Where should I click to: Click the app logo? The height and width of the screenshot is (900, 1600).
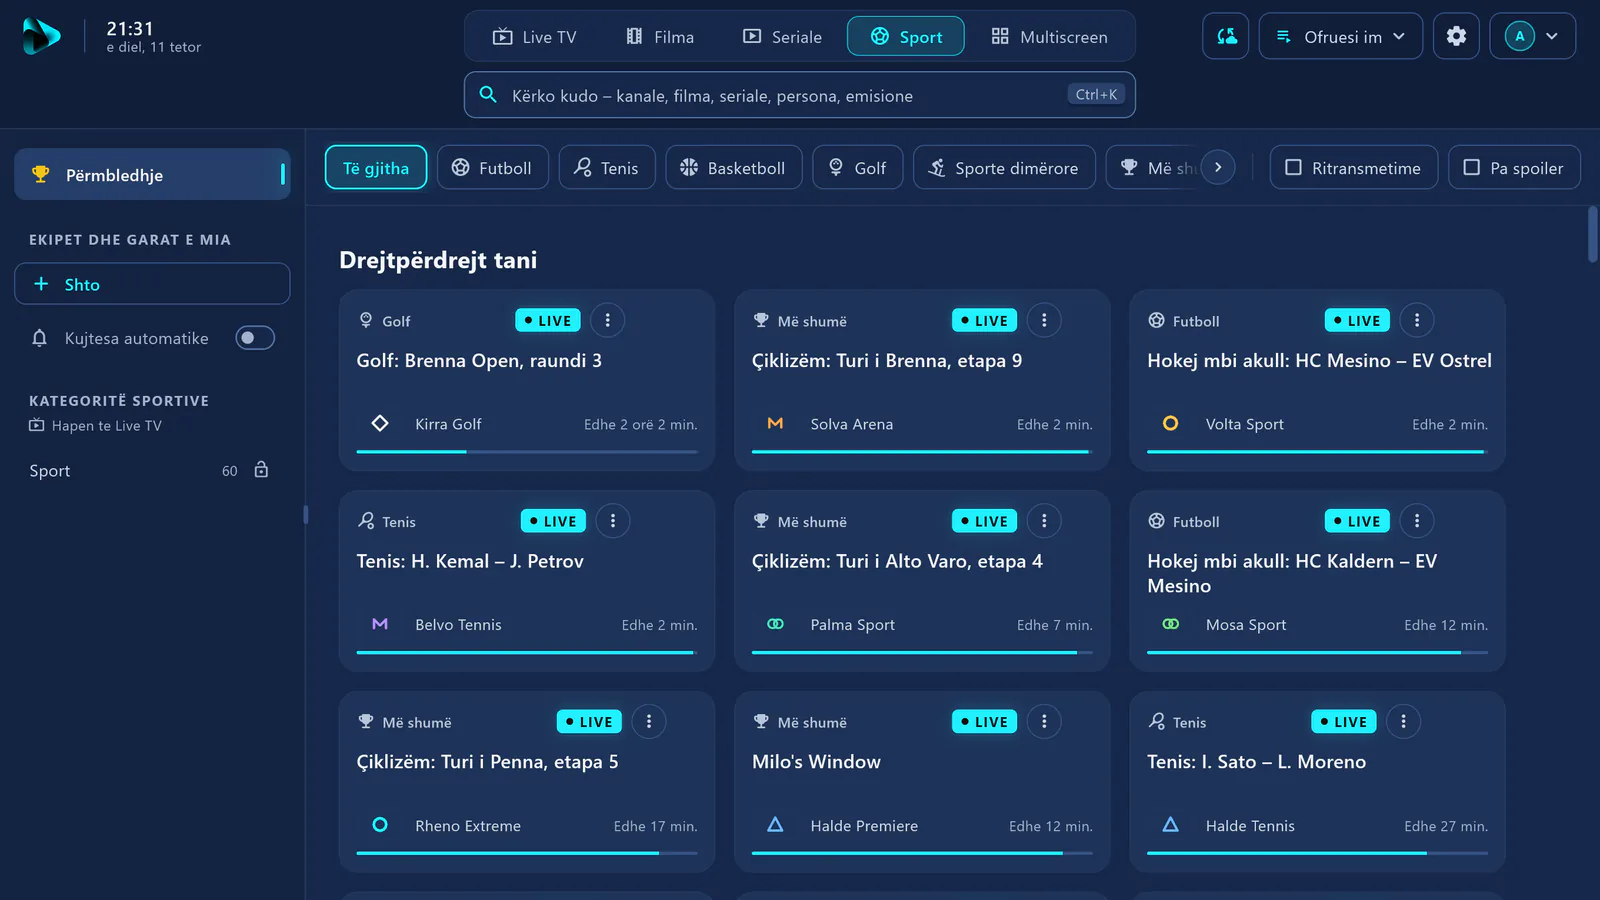[41, 36]
